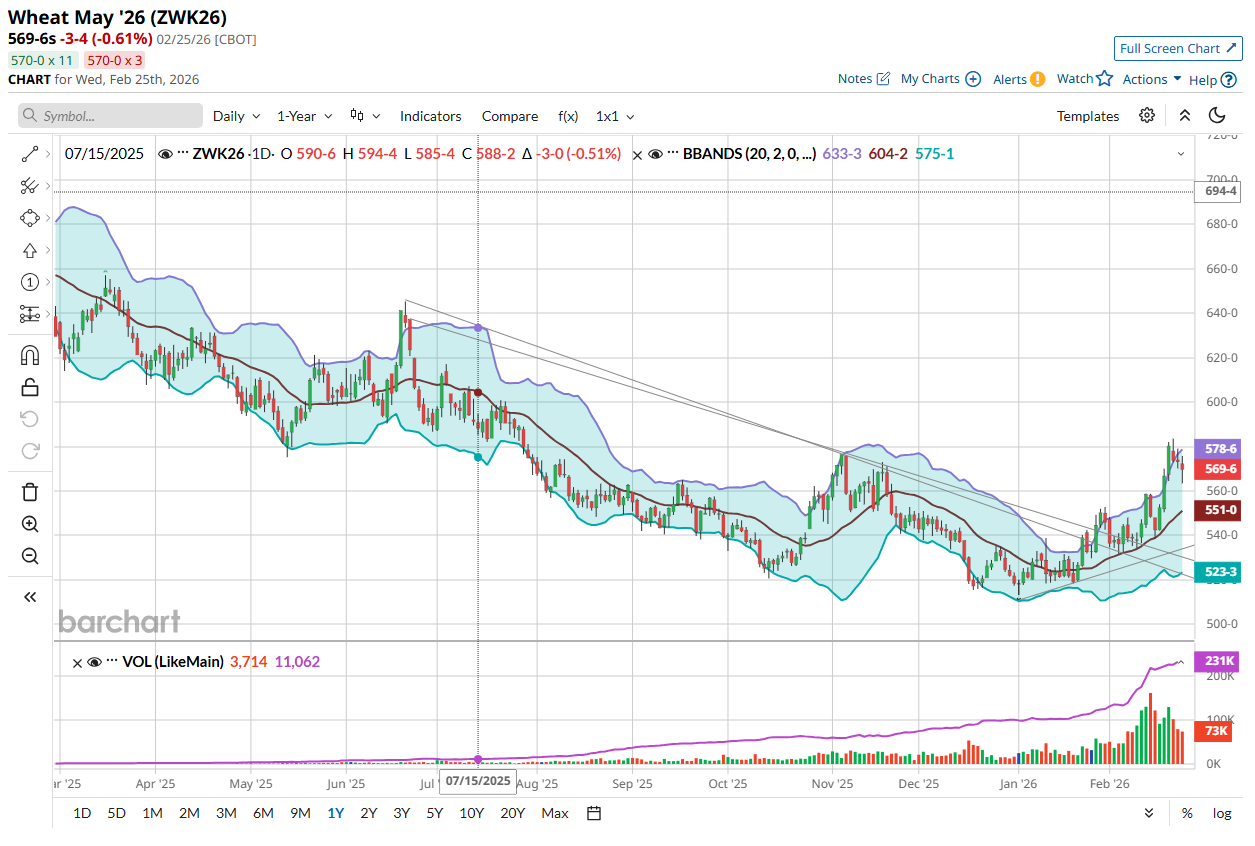Viewport: 1255px width, 846px height.
Task: Open the Compare symbols option
Action: [x=510, y=116]
